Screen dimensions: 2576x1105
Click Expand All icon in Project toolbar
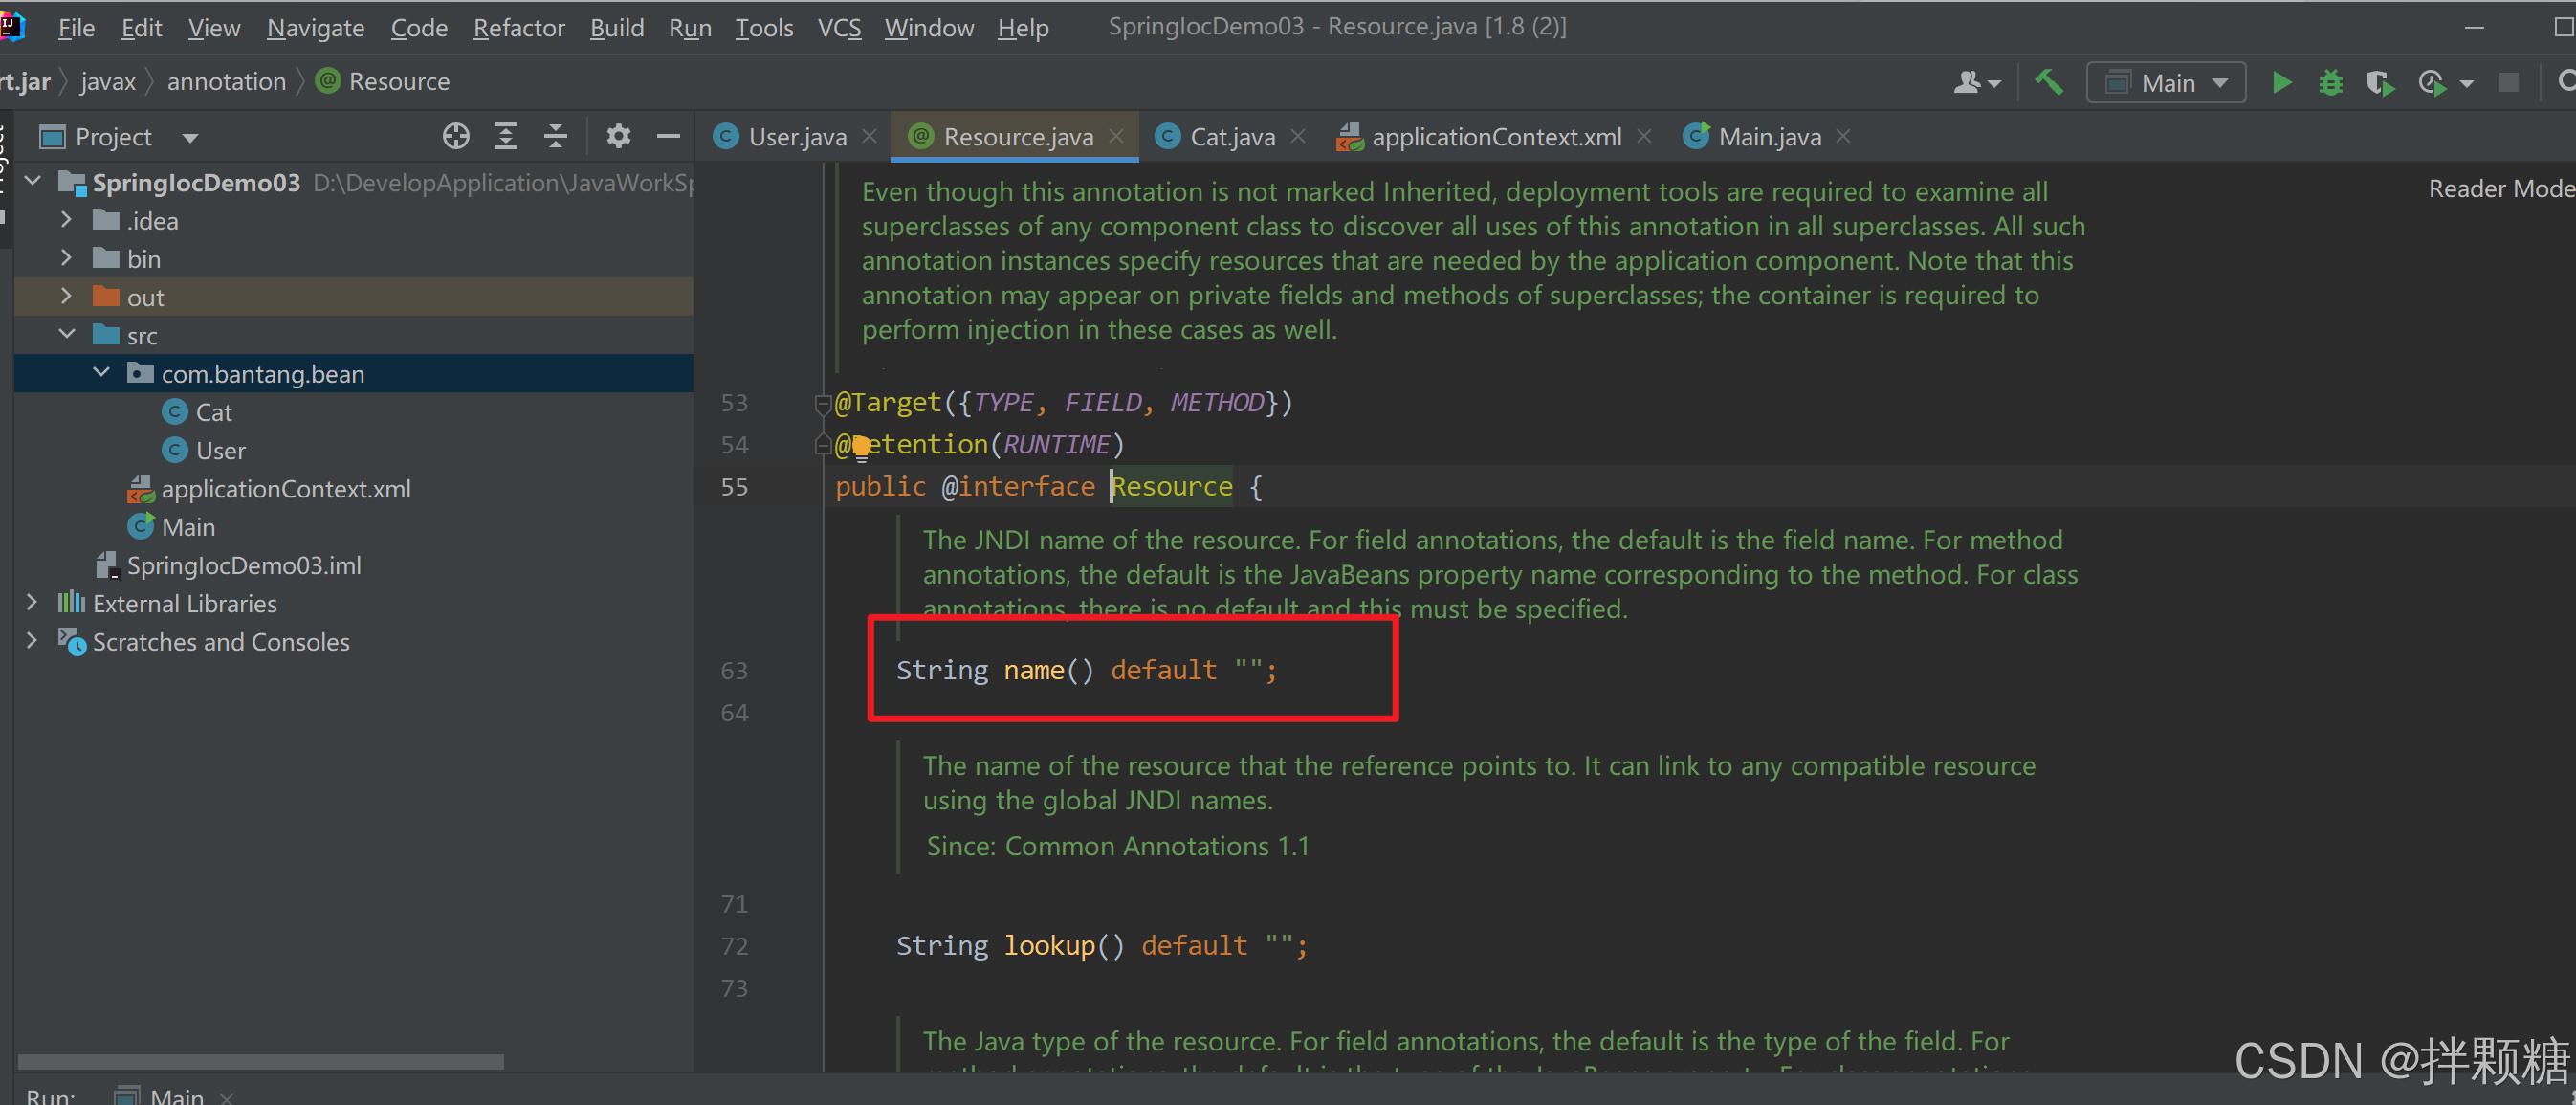[x=506, y=137]
